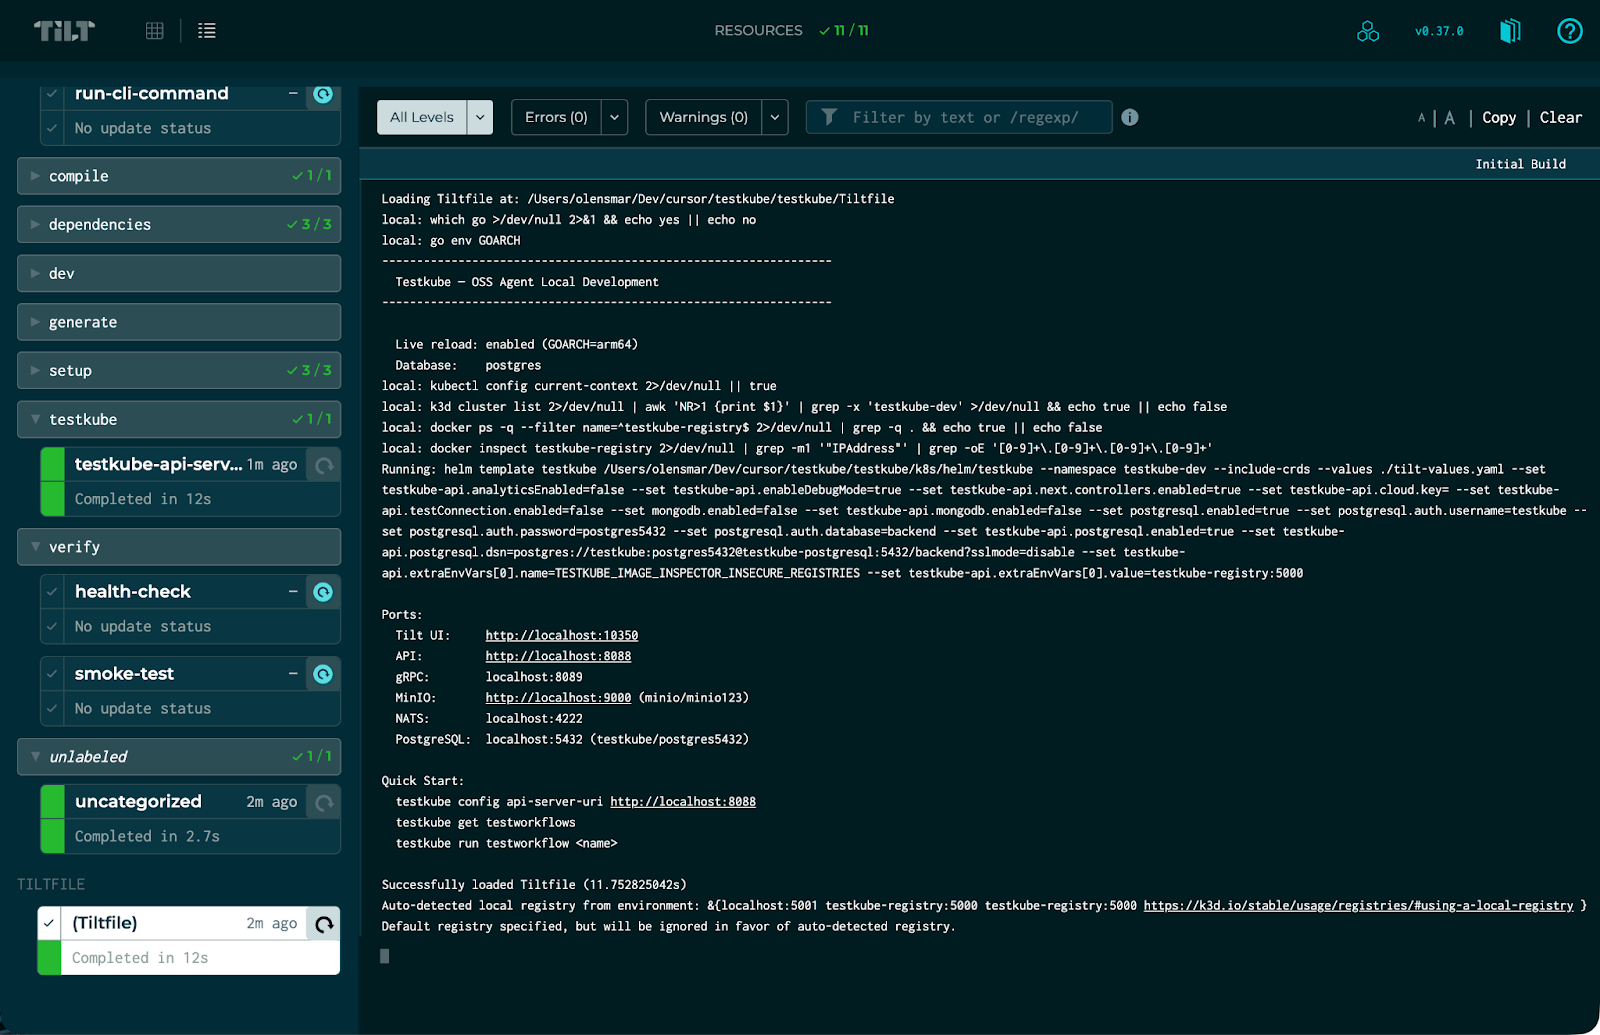Screen dimensions: 1600x1035
Task: Switch to table view grid icon
Action: (x=155, y=31)
